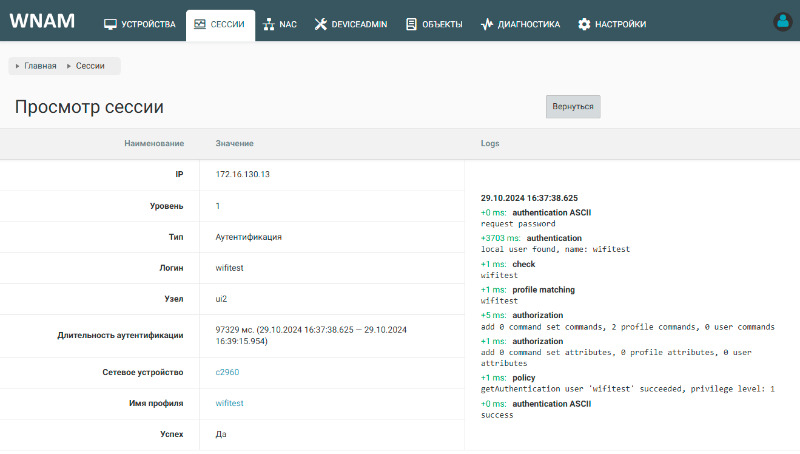Open the Сессии tab label
Viewport: 800px width, 454px height.
pyautogui.click(x=228, y=24)
